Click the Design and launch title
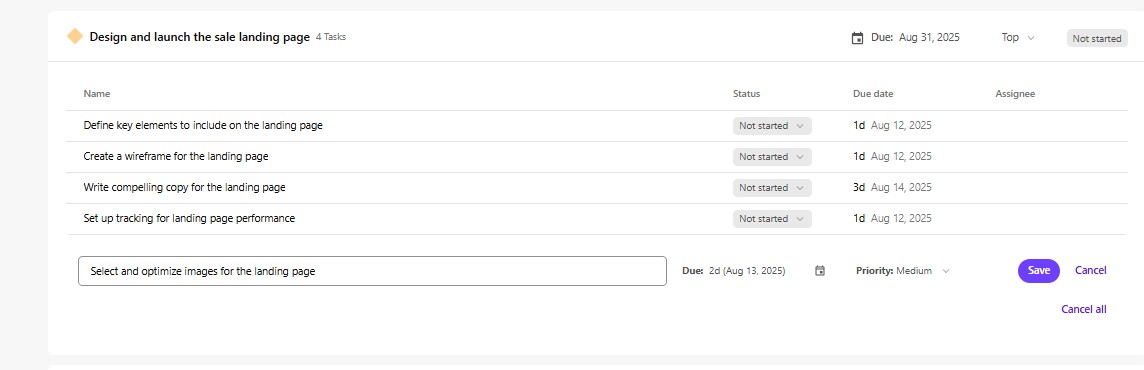Screen dimensions: 1144x370 click(x=199, y=36)
